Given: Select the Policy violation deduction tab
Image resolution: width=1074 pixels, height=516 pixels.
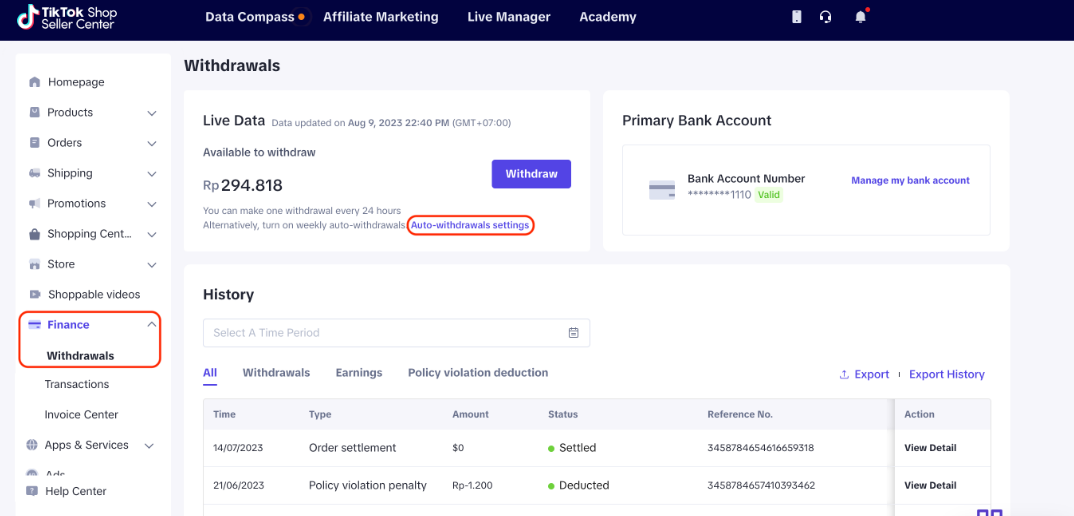Looking at the screenshot, I should (477, 373).
